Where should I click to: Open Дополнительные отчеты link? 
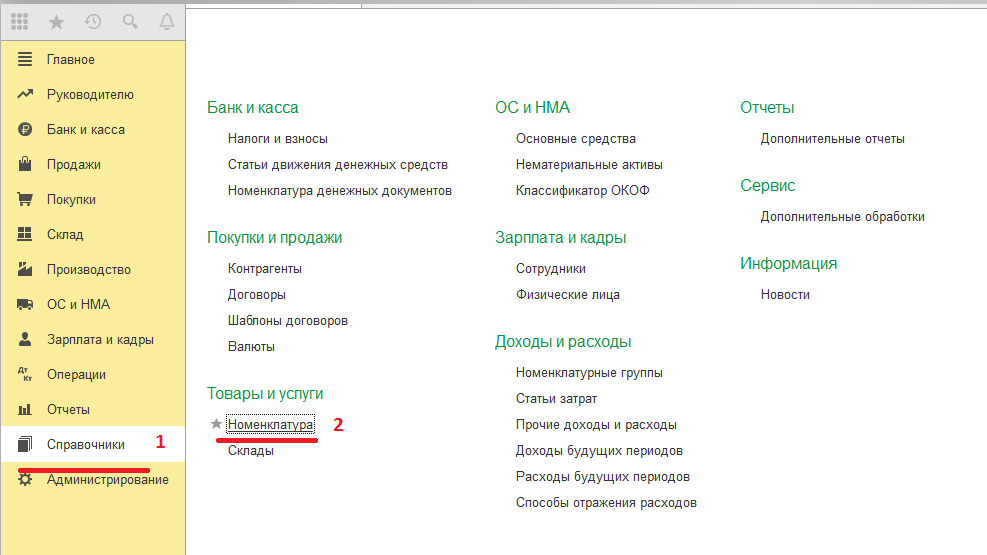tap(833, 138)
